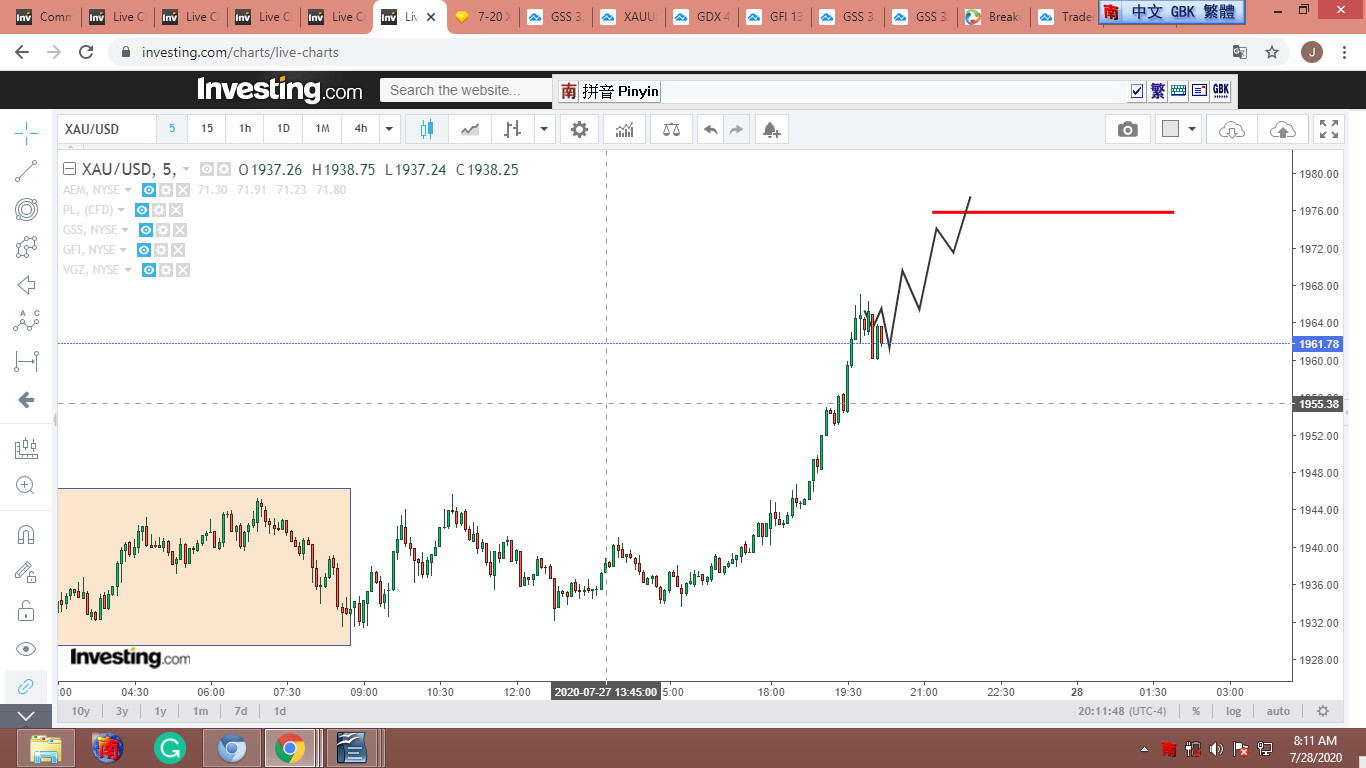
Task: Select the 1h timeframe tab
Action: point(245,129)
